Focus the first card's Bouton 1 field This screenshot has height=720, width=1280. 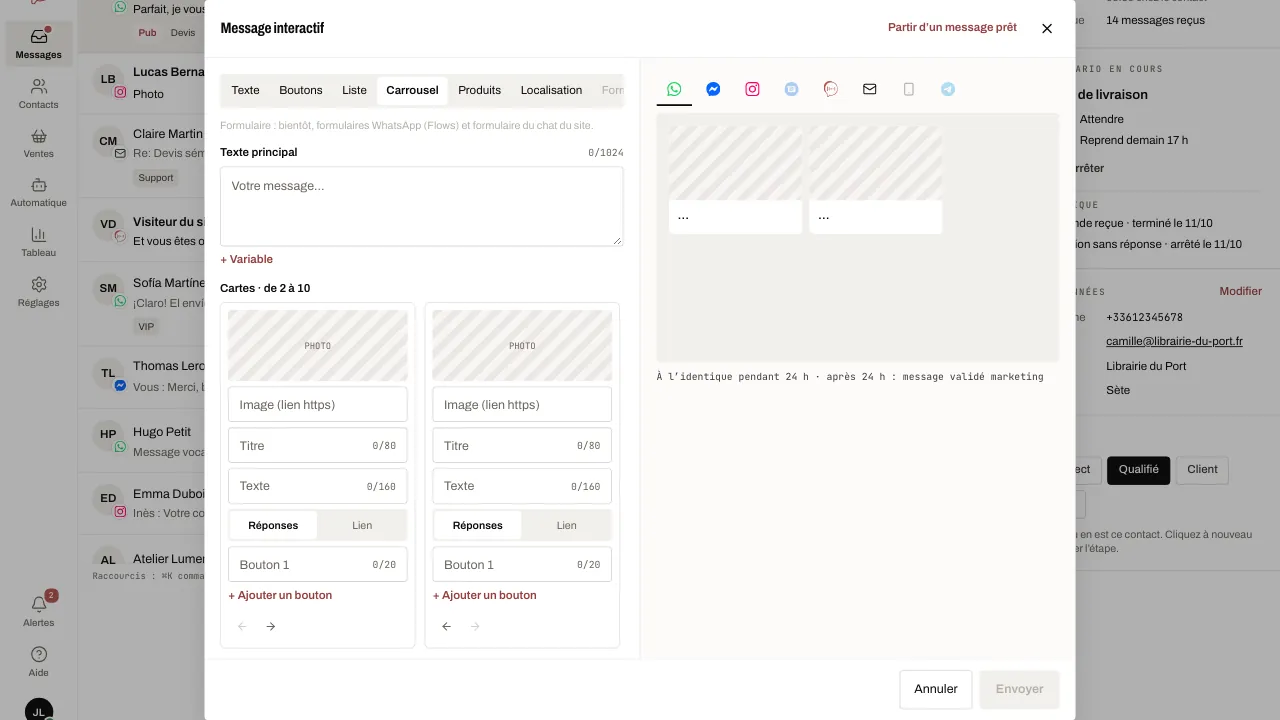[317, 565]
